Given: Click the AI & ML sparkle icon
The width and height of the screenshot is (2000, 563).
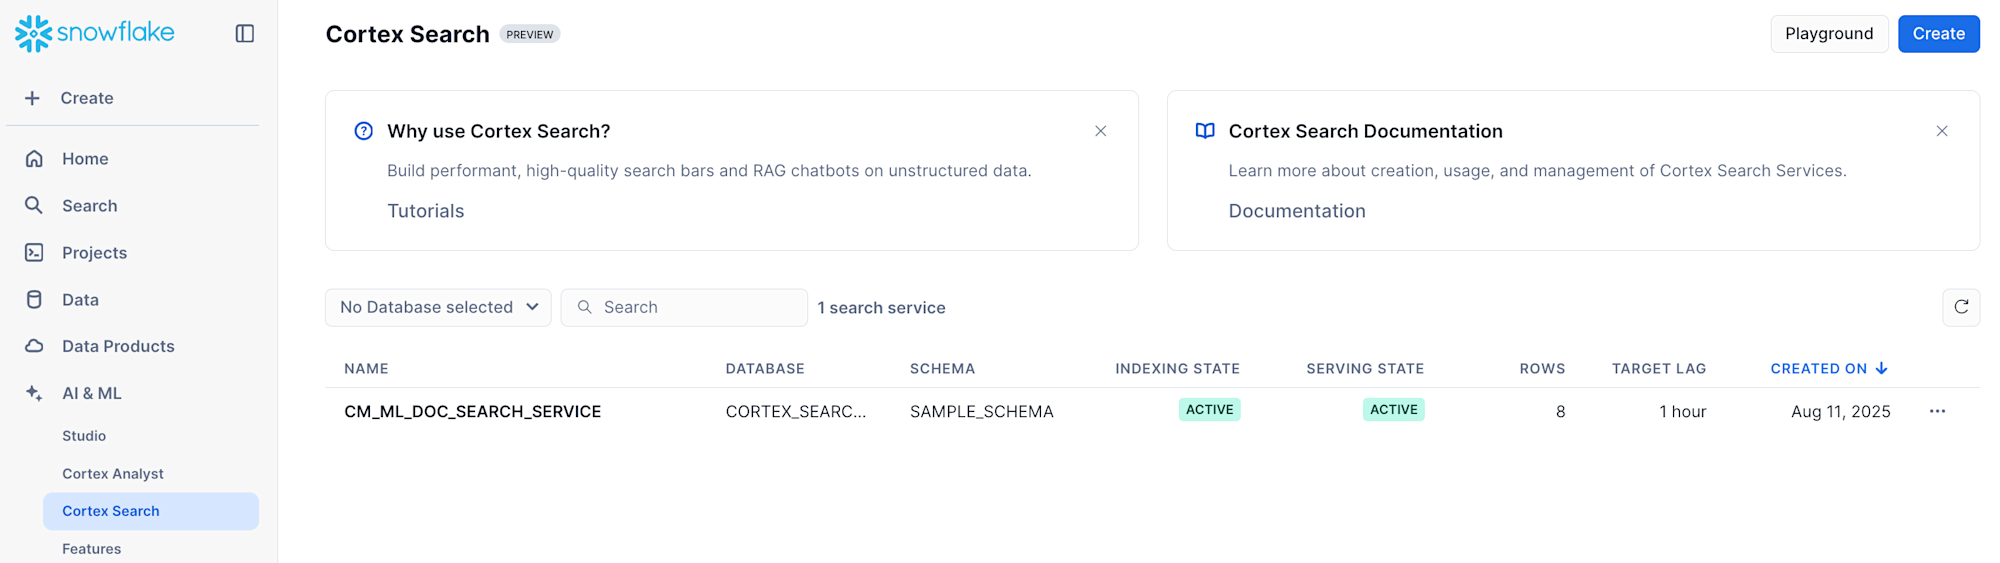Looking at the screenshot, I should point(34,393).
